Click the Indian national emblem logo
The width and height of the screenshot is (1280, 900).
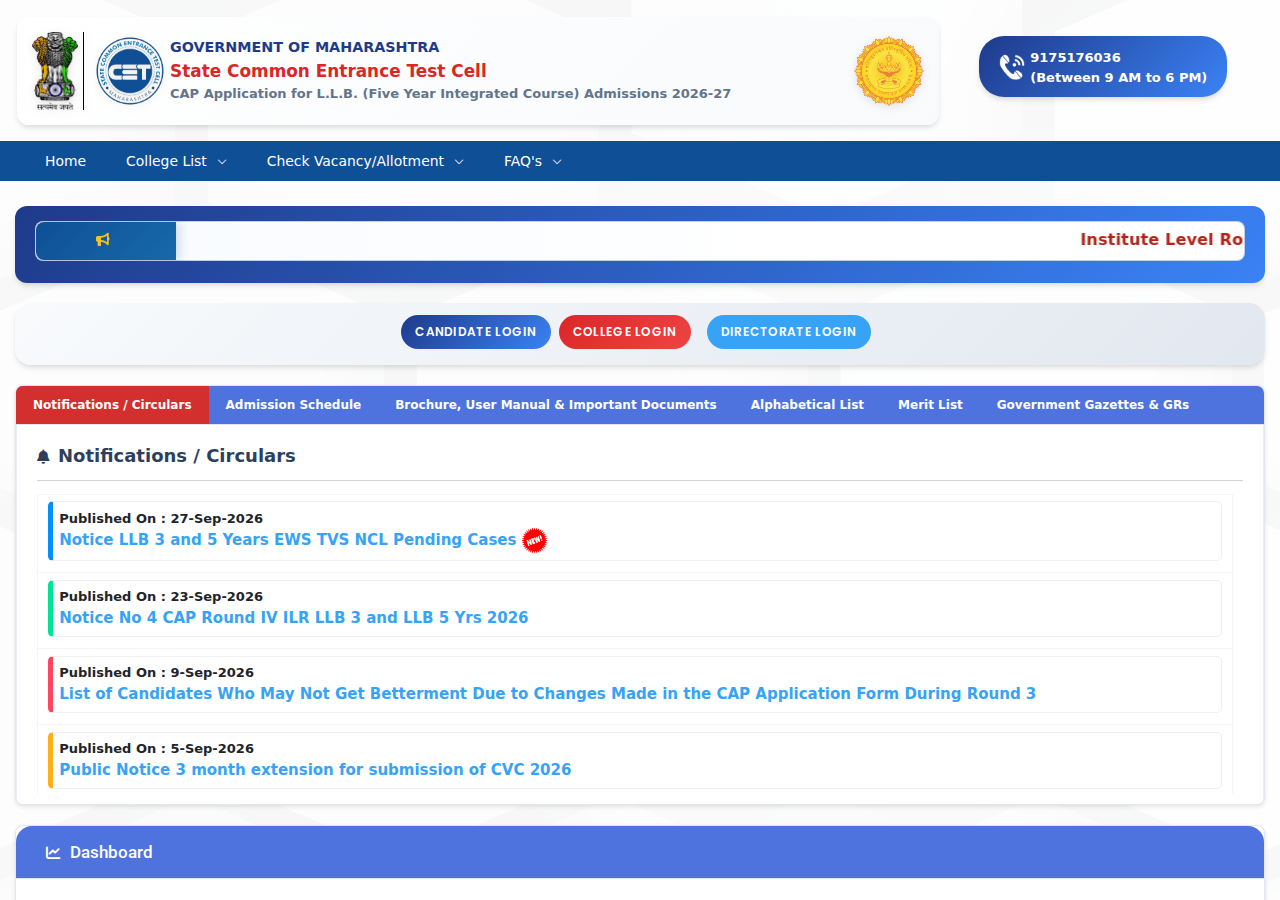[54, 71]
